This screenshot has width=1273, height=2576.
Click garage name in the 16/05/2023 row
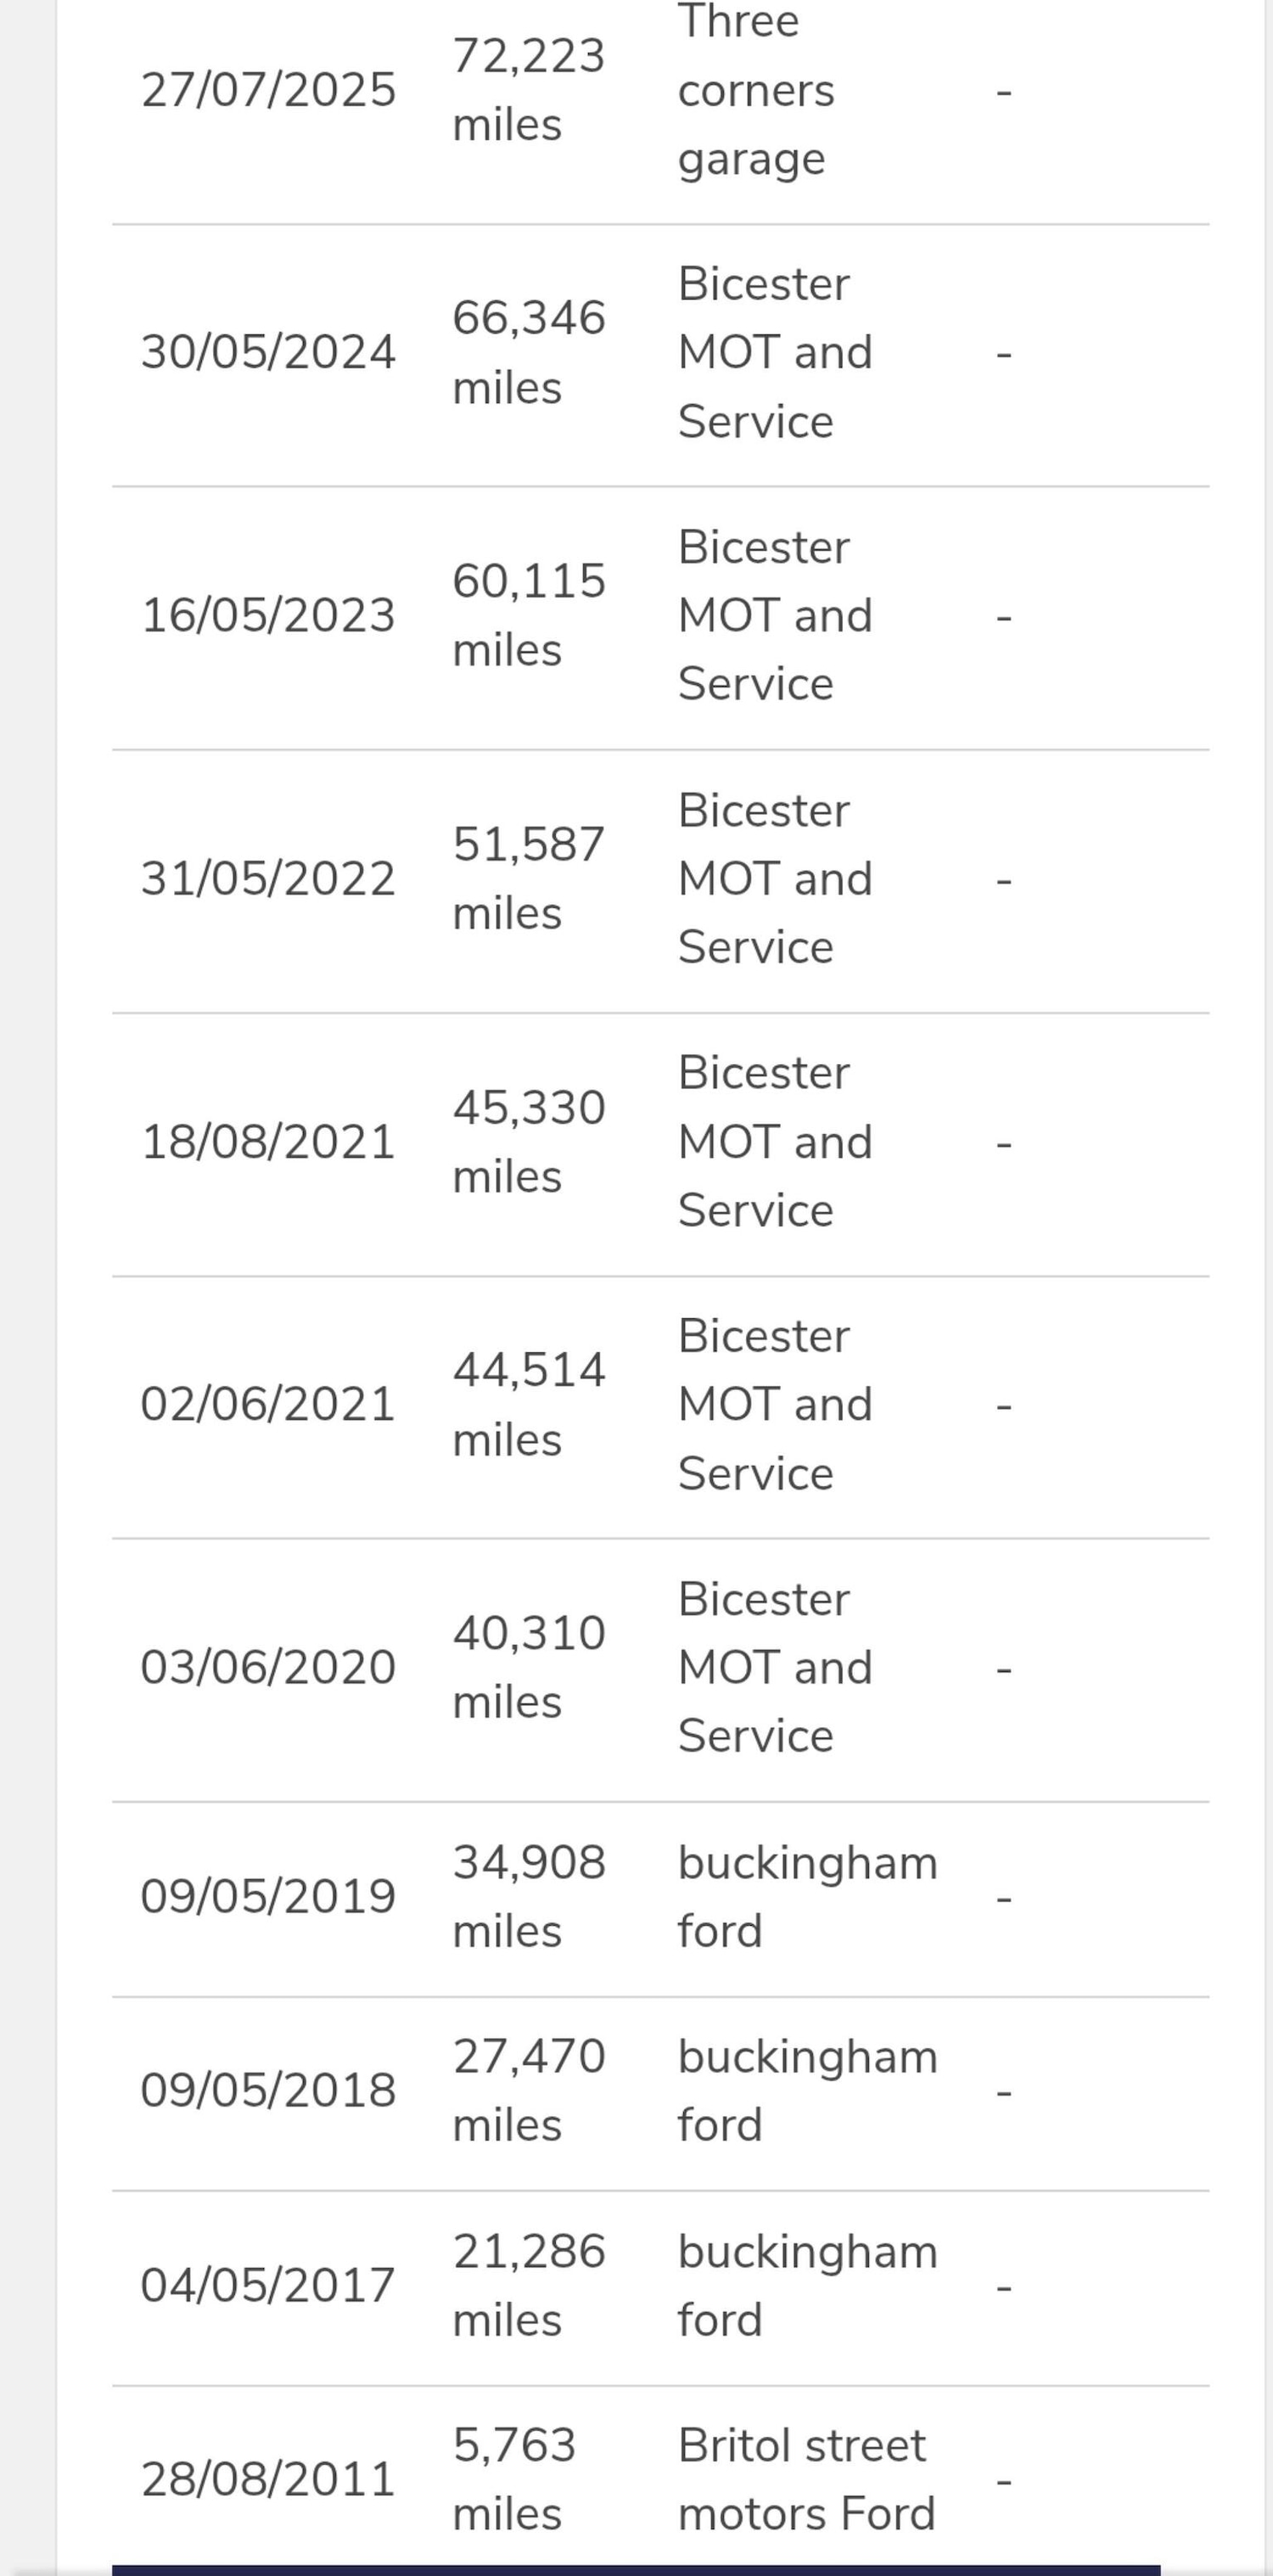click(775, 616)
